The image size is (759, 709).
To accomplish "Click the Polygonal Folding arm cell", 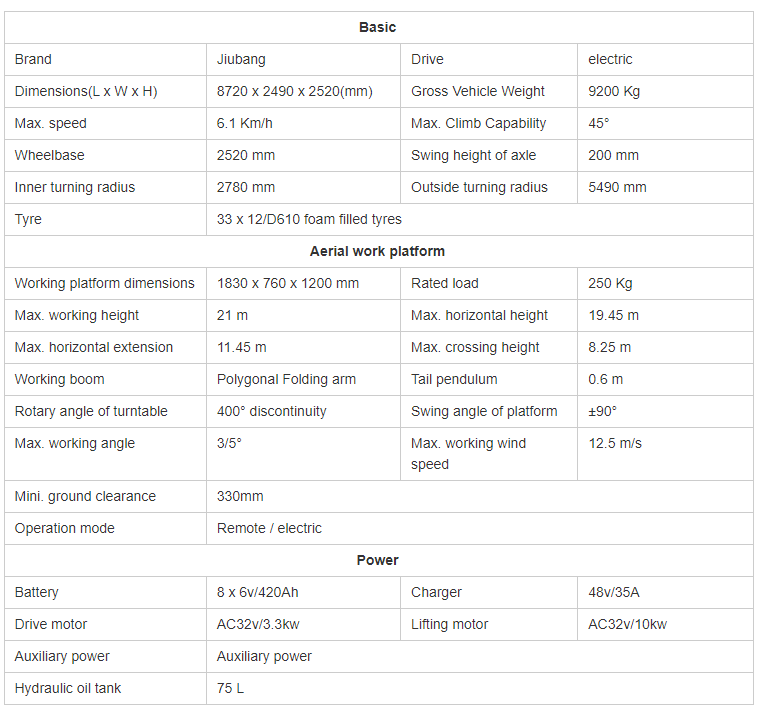I will point(286,379).
